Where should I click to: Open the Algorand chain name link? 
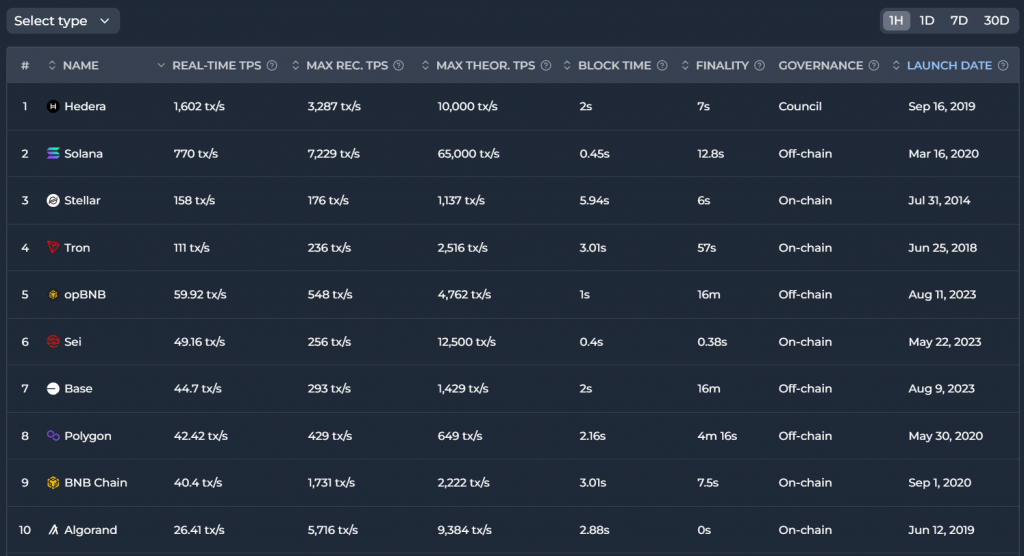[x=91, y=530]
